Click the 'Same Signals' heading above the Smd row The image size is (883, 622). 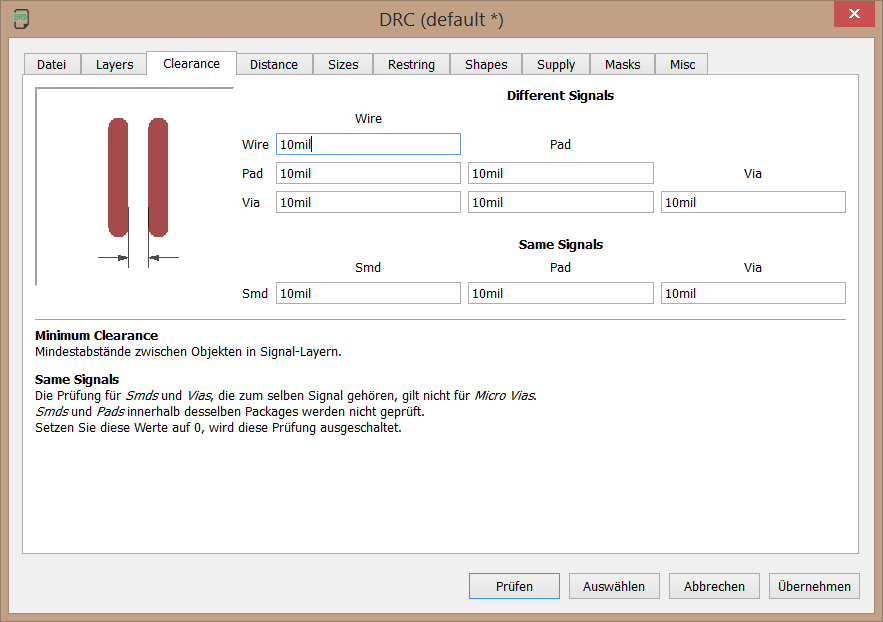point(561,244)
